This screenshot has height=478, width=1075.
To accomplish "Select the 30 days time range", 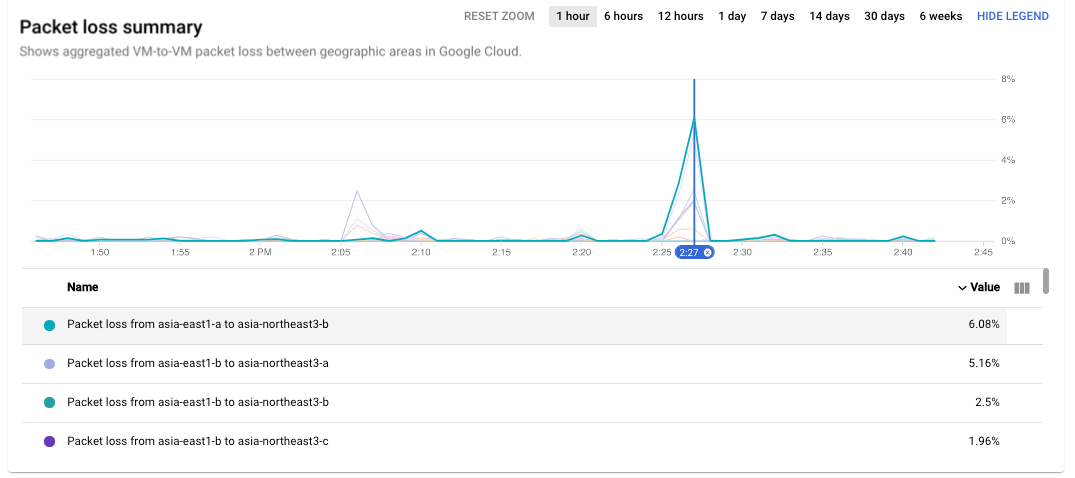I will coord(884,16).
